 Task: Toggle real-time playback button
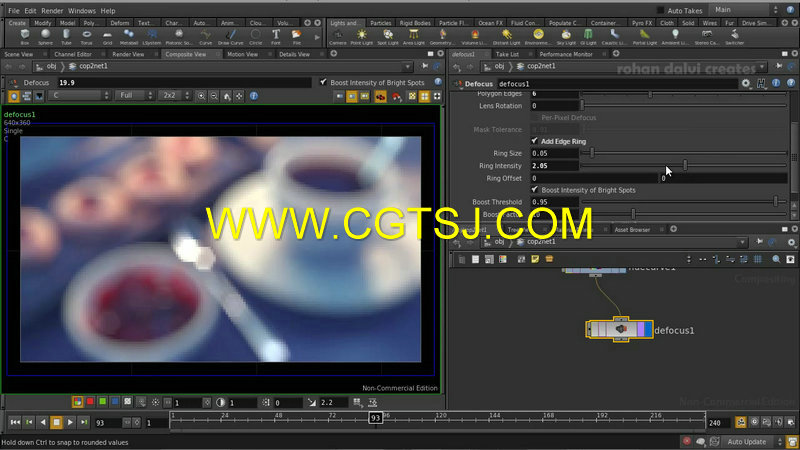(x=741, y=422)
